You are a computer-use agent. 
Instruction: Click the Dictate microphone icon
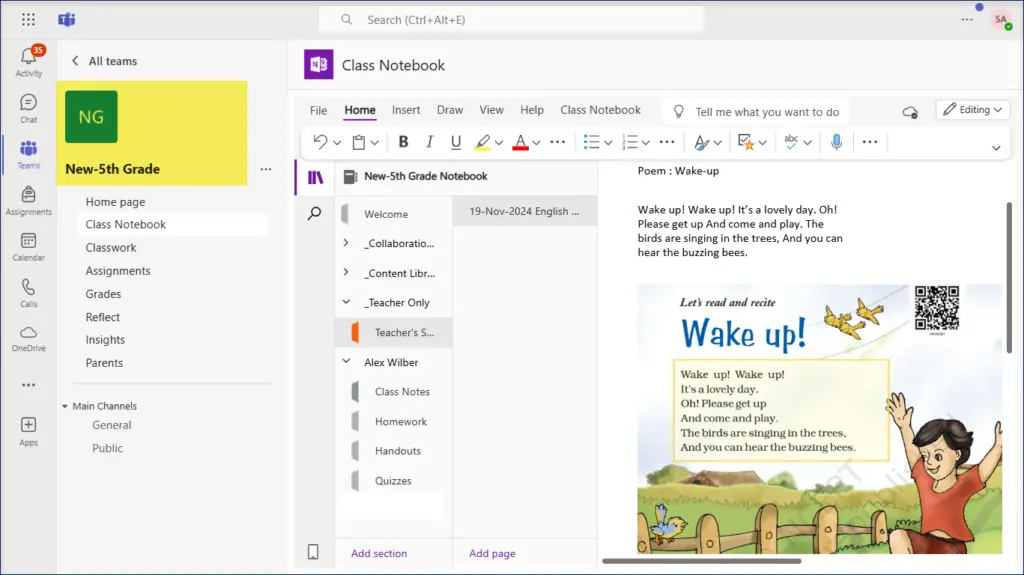[x=836, y=142]
